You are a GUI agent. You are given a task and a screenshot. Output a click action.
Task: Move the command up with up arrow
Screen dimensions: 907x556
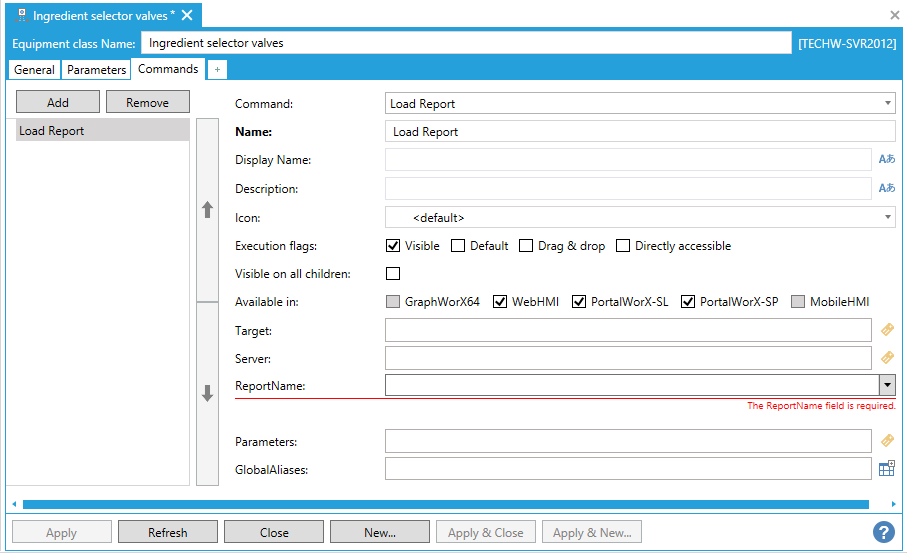click(208, 210)
